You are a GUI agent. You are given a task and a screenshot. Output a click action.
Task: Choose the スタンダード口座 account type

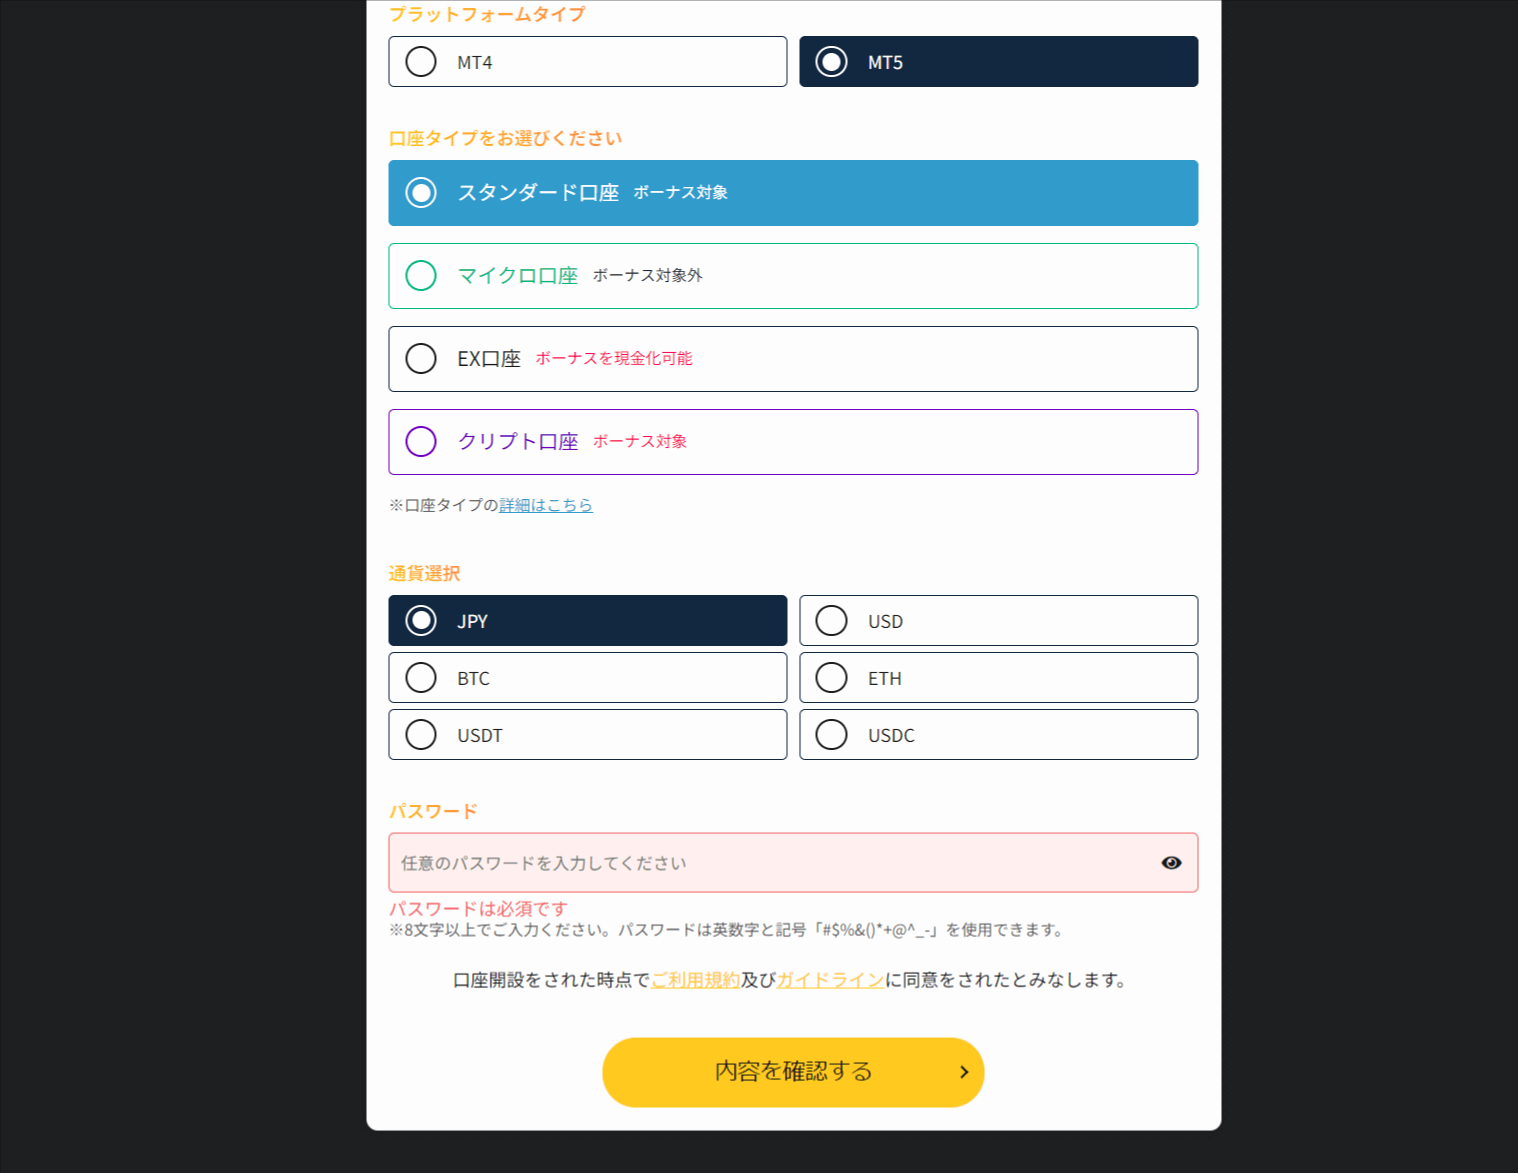793,192
